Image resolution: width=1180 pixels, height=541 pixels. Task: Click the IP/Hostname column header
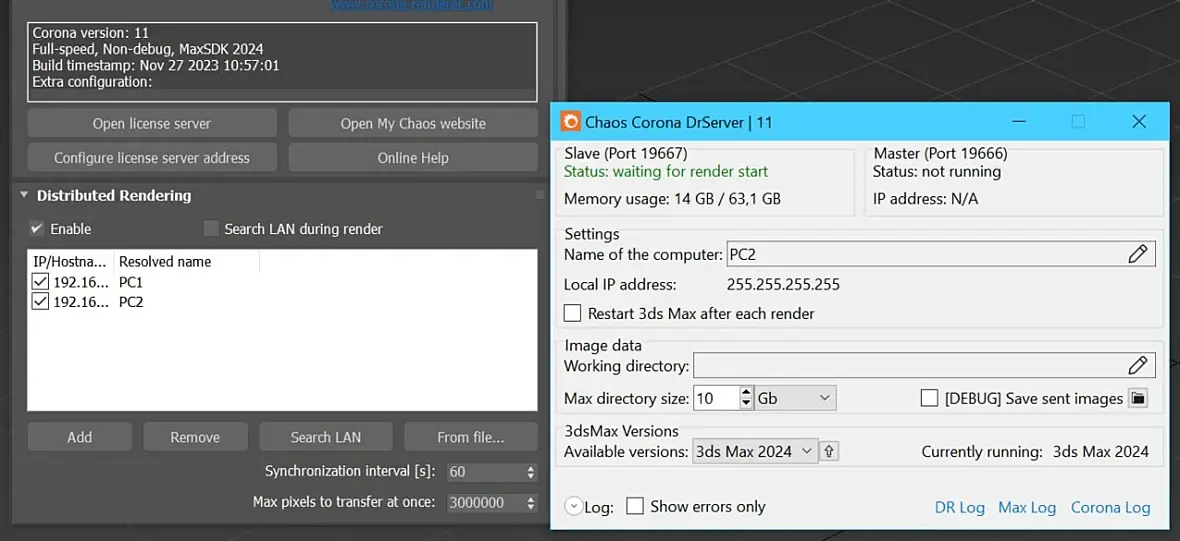tap(70, 262)
